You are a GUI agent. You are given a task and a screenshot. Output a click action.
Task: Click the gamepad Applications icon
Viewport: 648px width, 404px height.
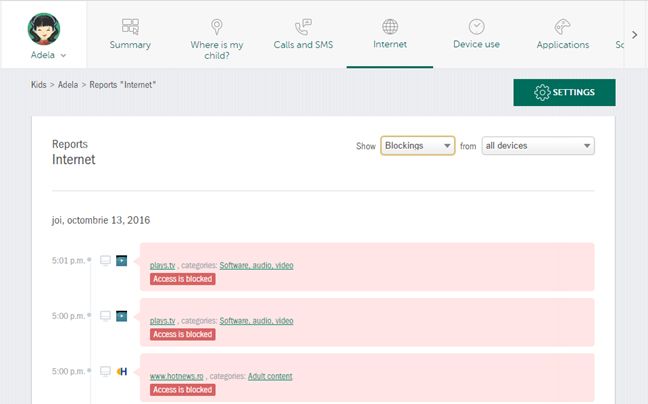click(562, 27)
